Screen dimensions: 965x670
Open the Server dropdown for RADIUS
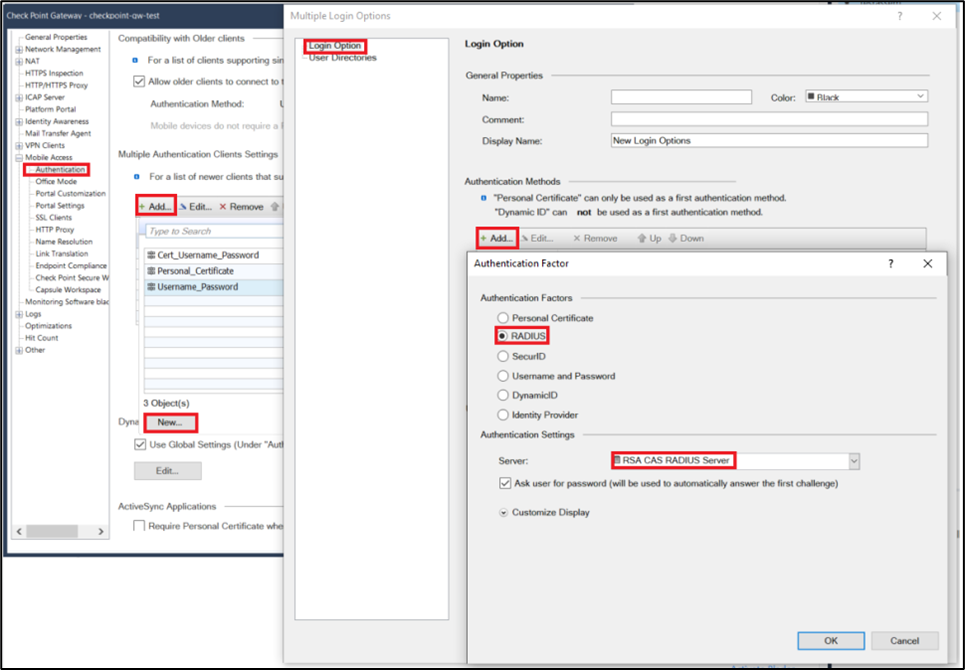click(853, 461)
